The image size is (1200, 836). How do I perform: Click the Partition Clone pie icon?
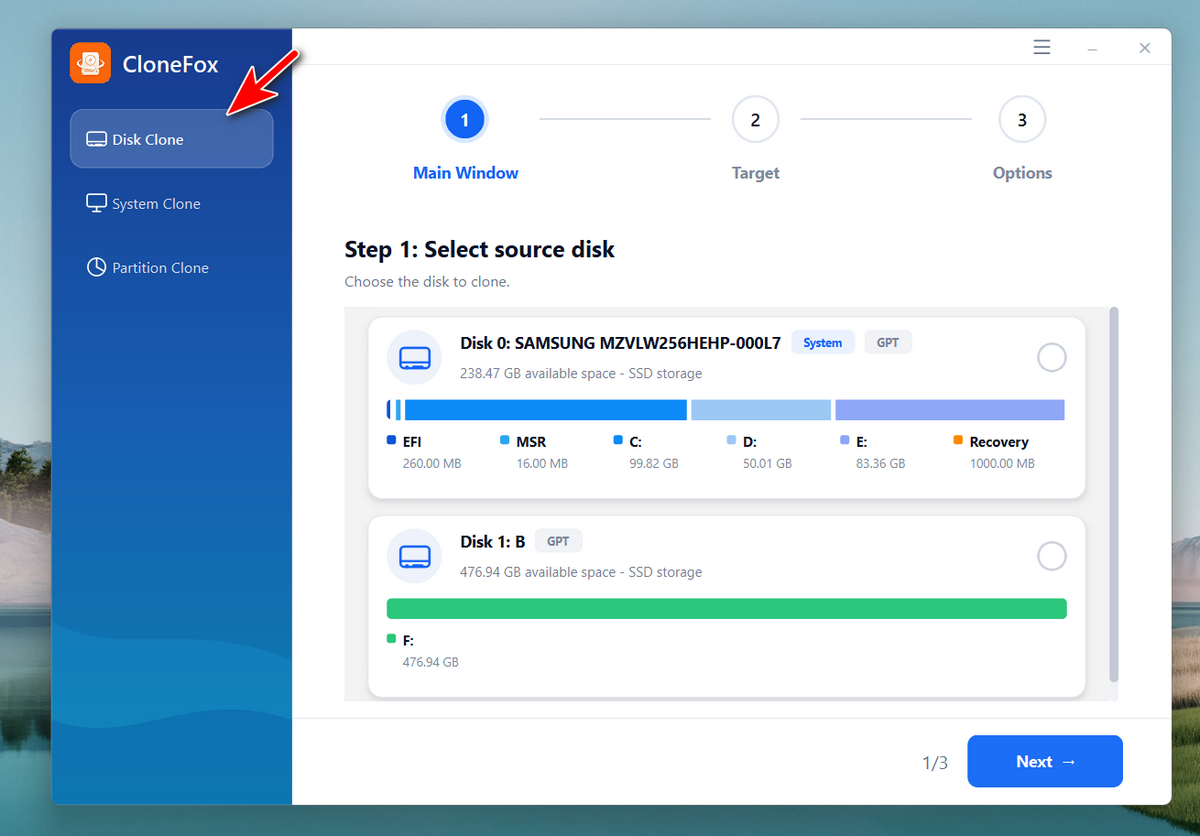(x=97, y=267)
